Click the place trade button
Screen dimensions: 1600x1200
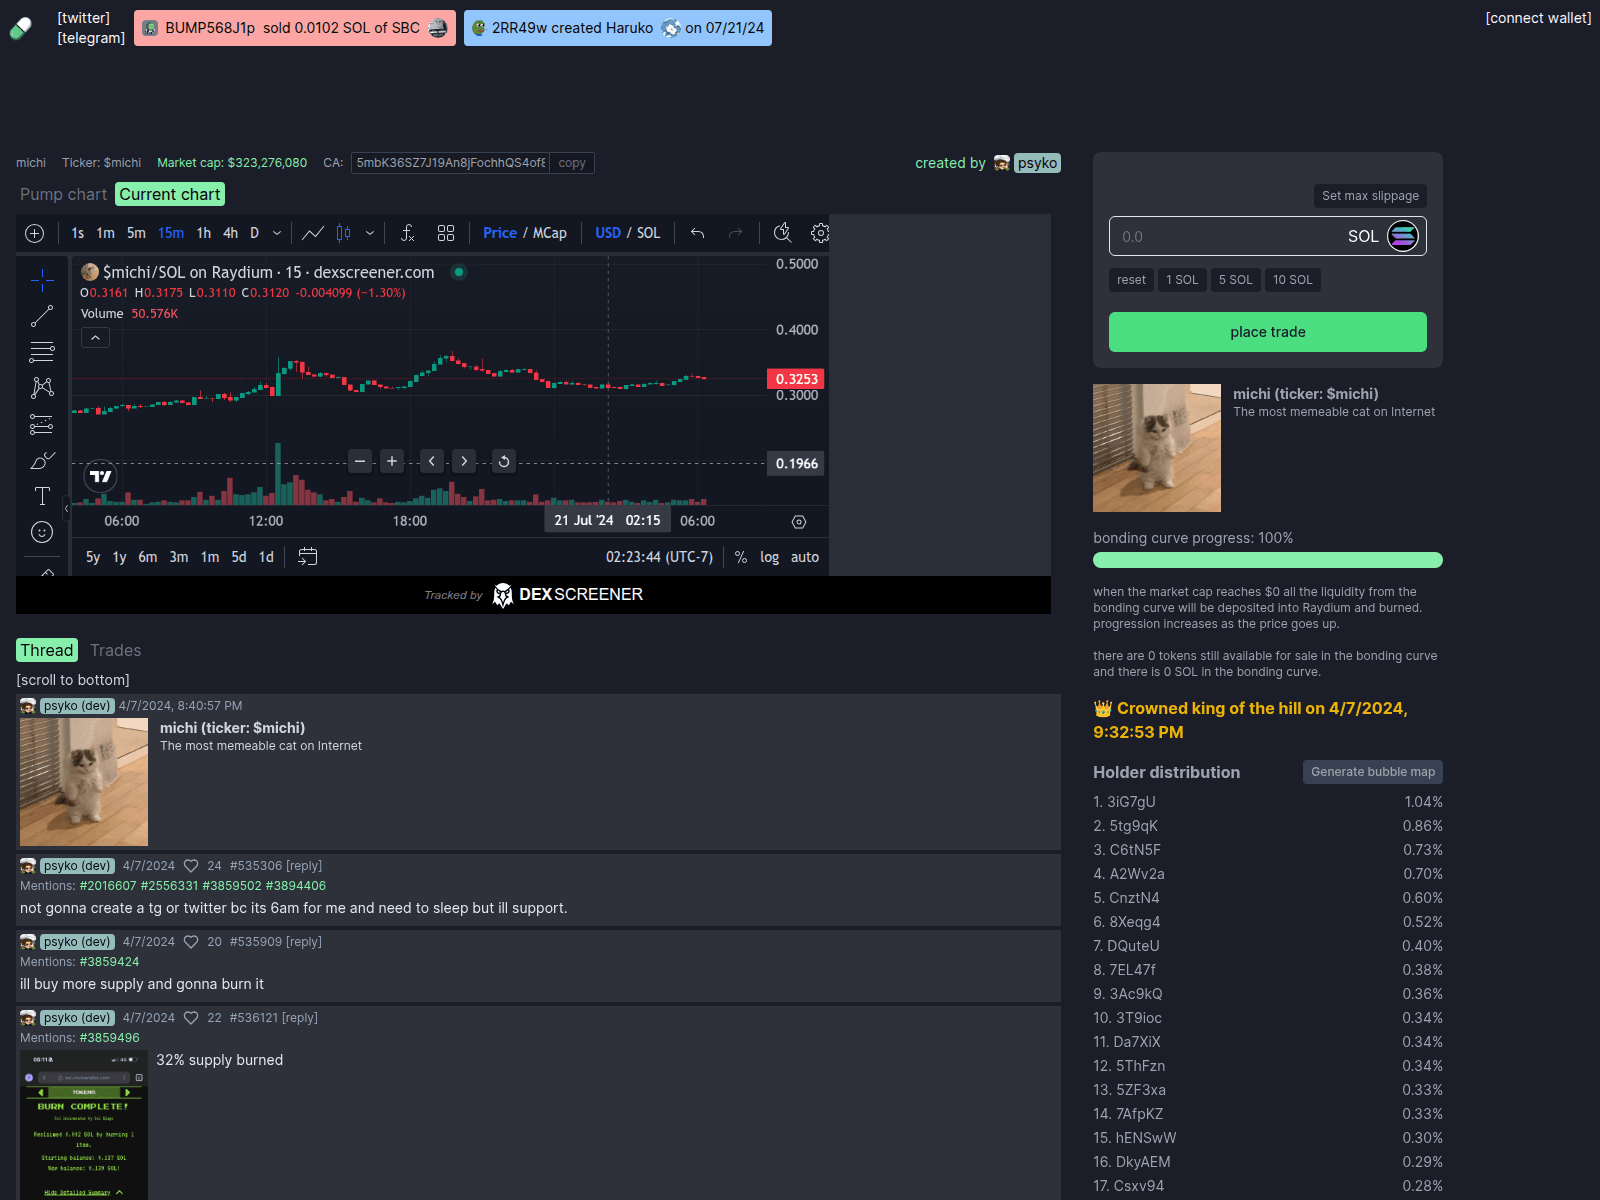click(x=1267, y=332)
